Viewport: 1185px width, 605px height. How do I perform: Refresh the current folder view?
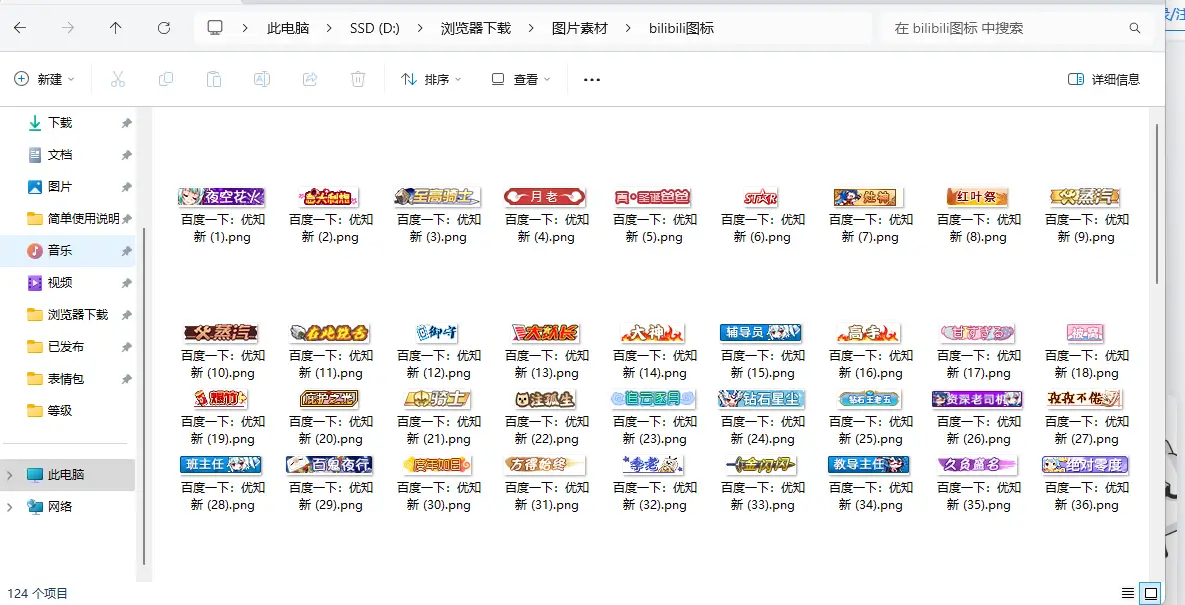(x=164, y=28)
